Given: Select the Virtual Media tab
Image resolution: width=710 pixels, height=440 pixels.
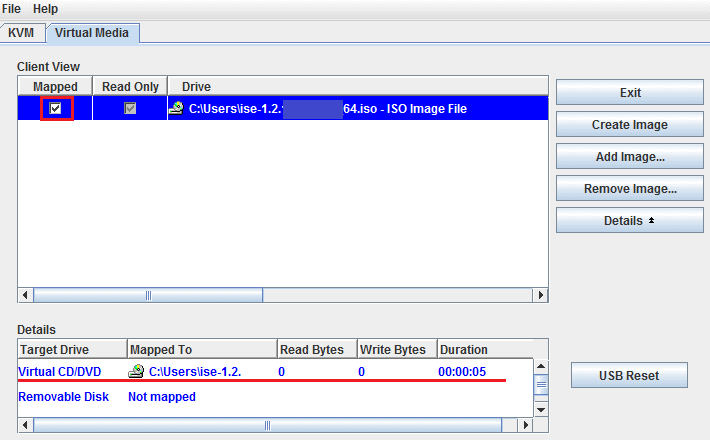Looking at the screenshot, I should tap(93, 32).
